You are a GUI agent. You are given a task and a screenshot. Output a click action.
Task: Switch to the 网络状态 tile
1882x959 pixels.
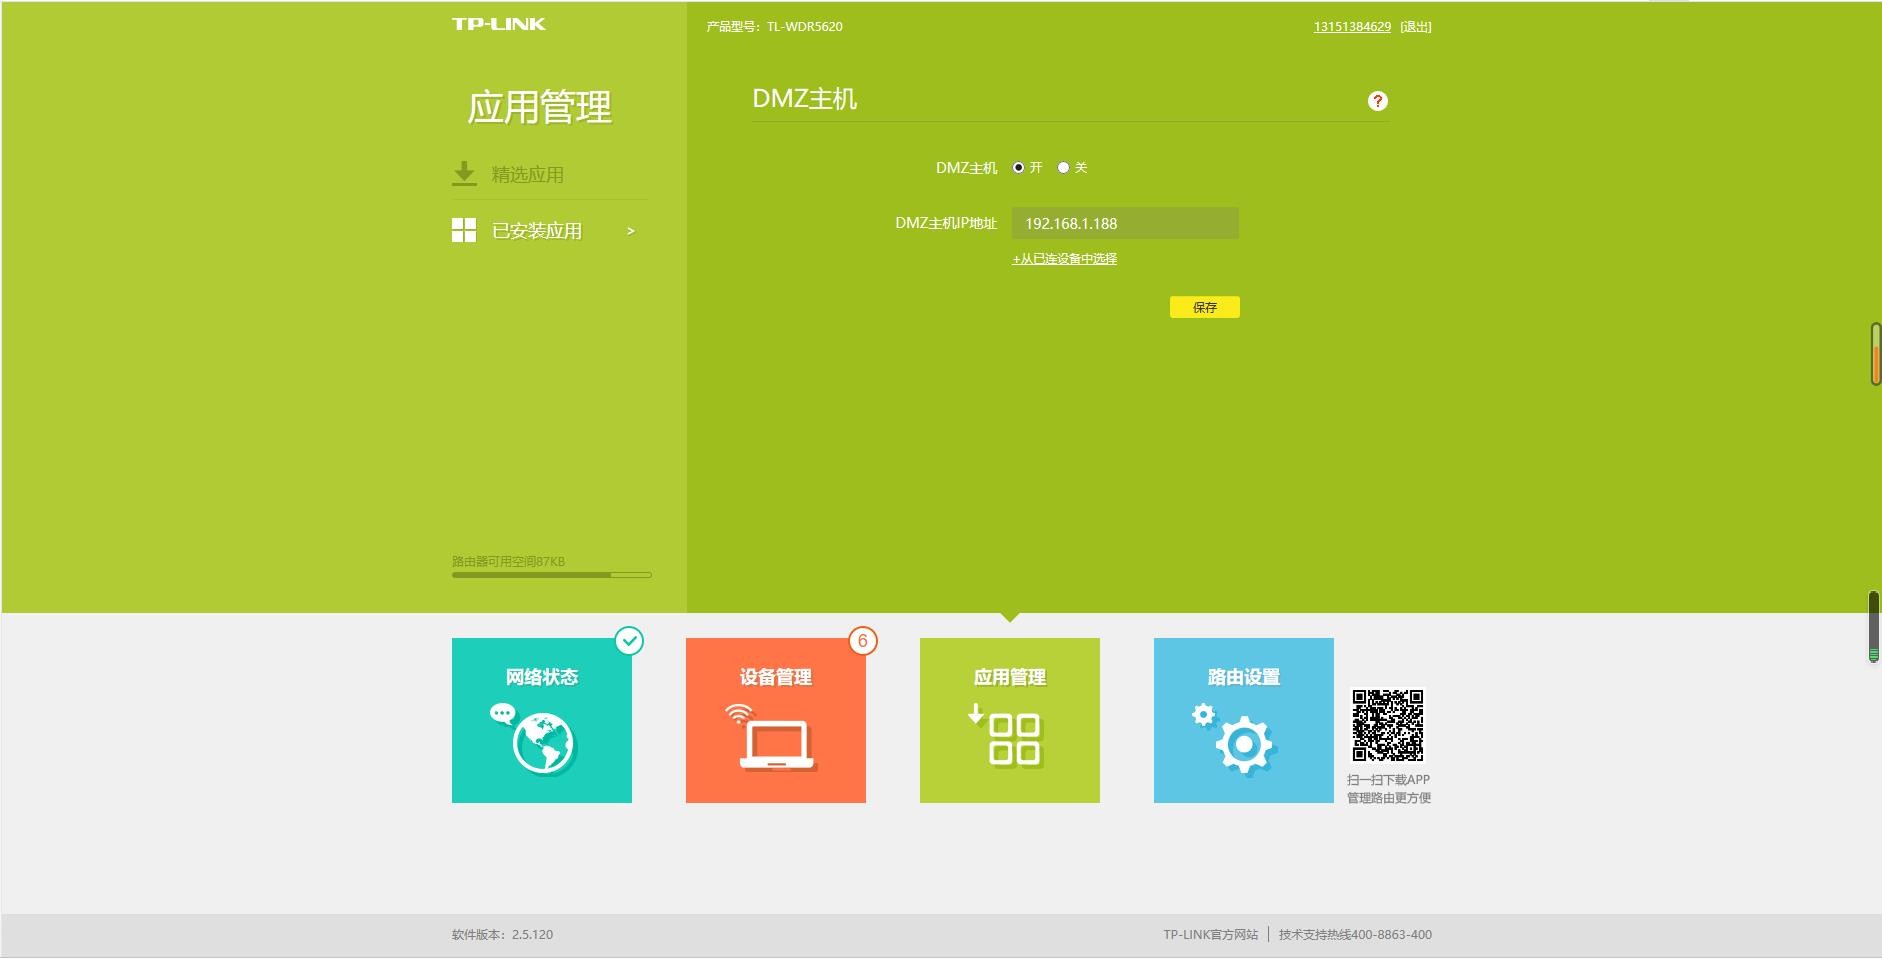pos(542,720)
